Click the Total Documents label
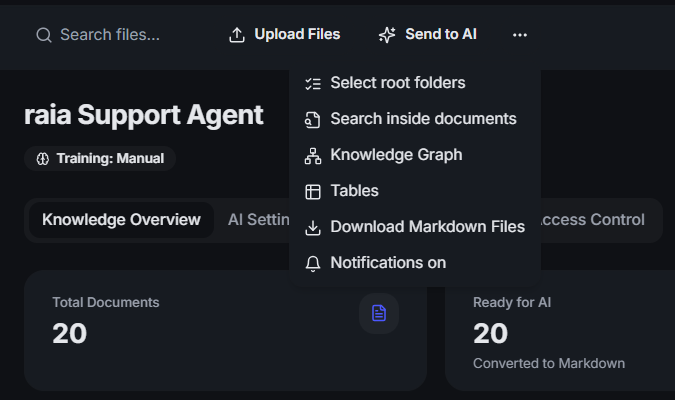 [x=106, y=302]
